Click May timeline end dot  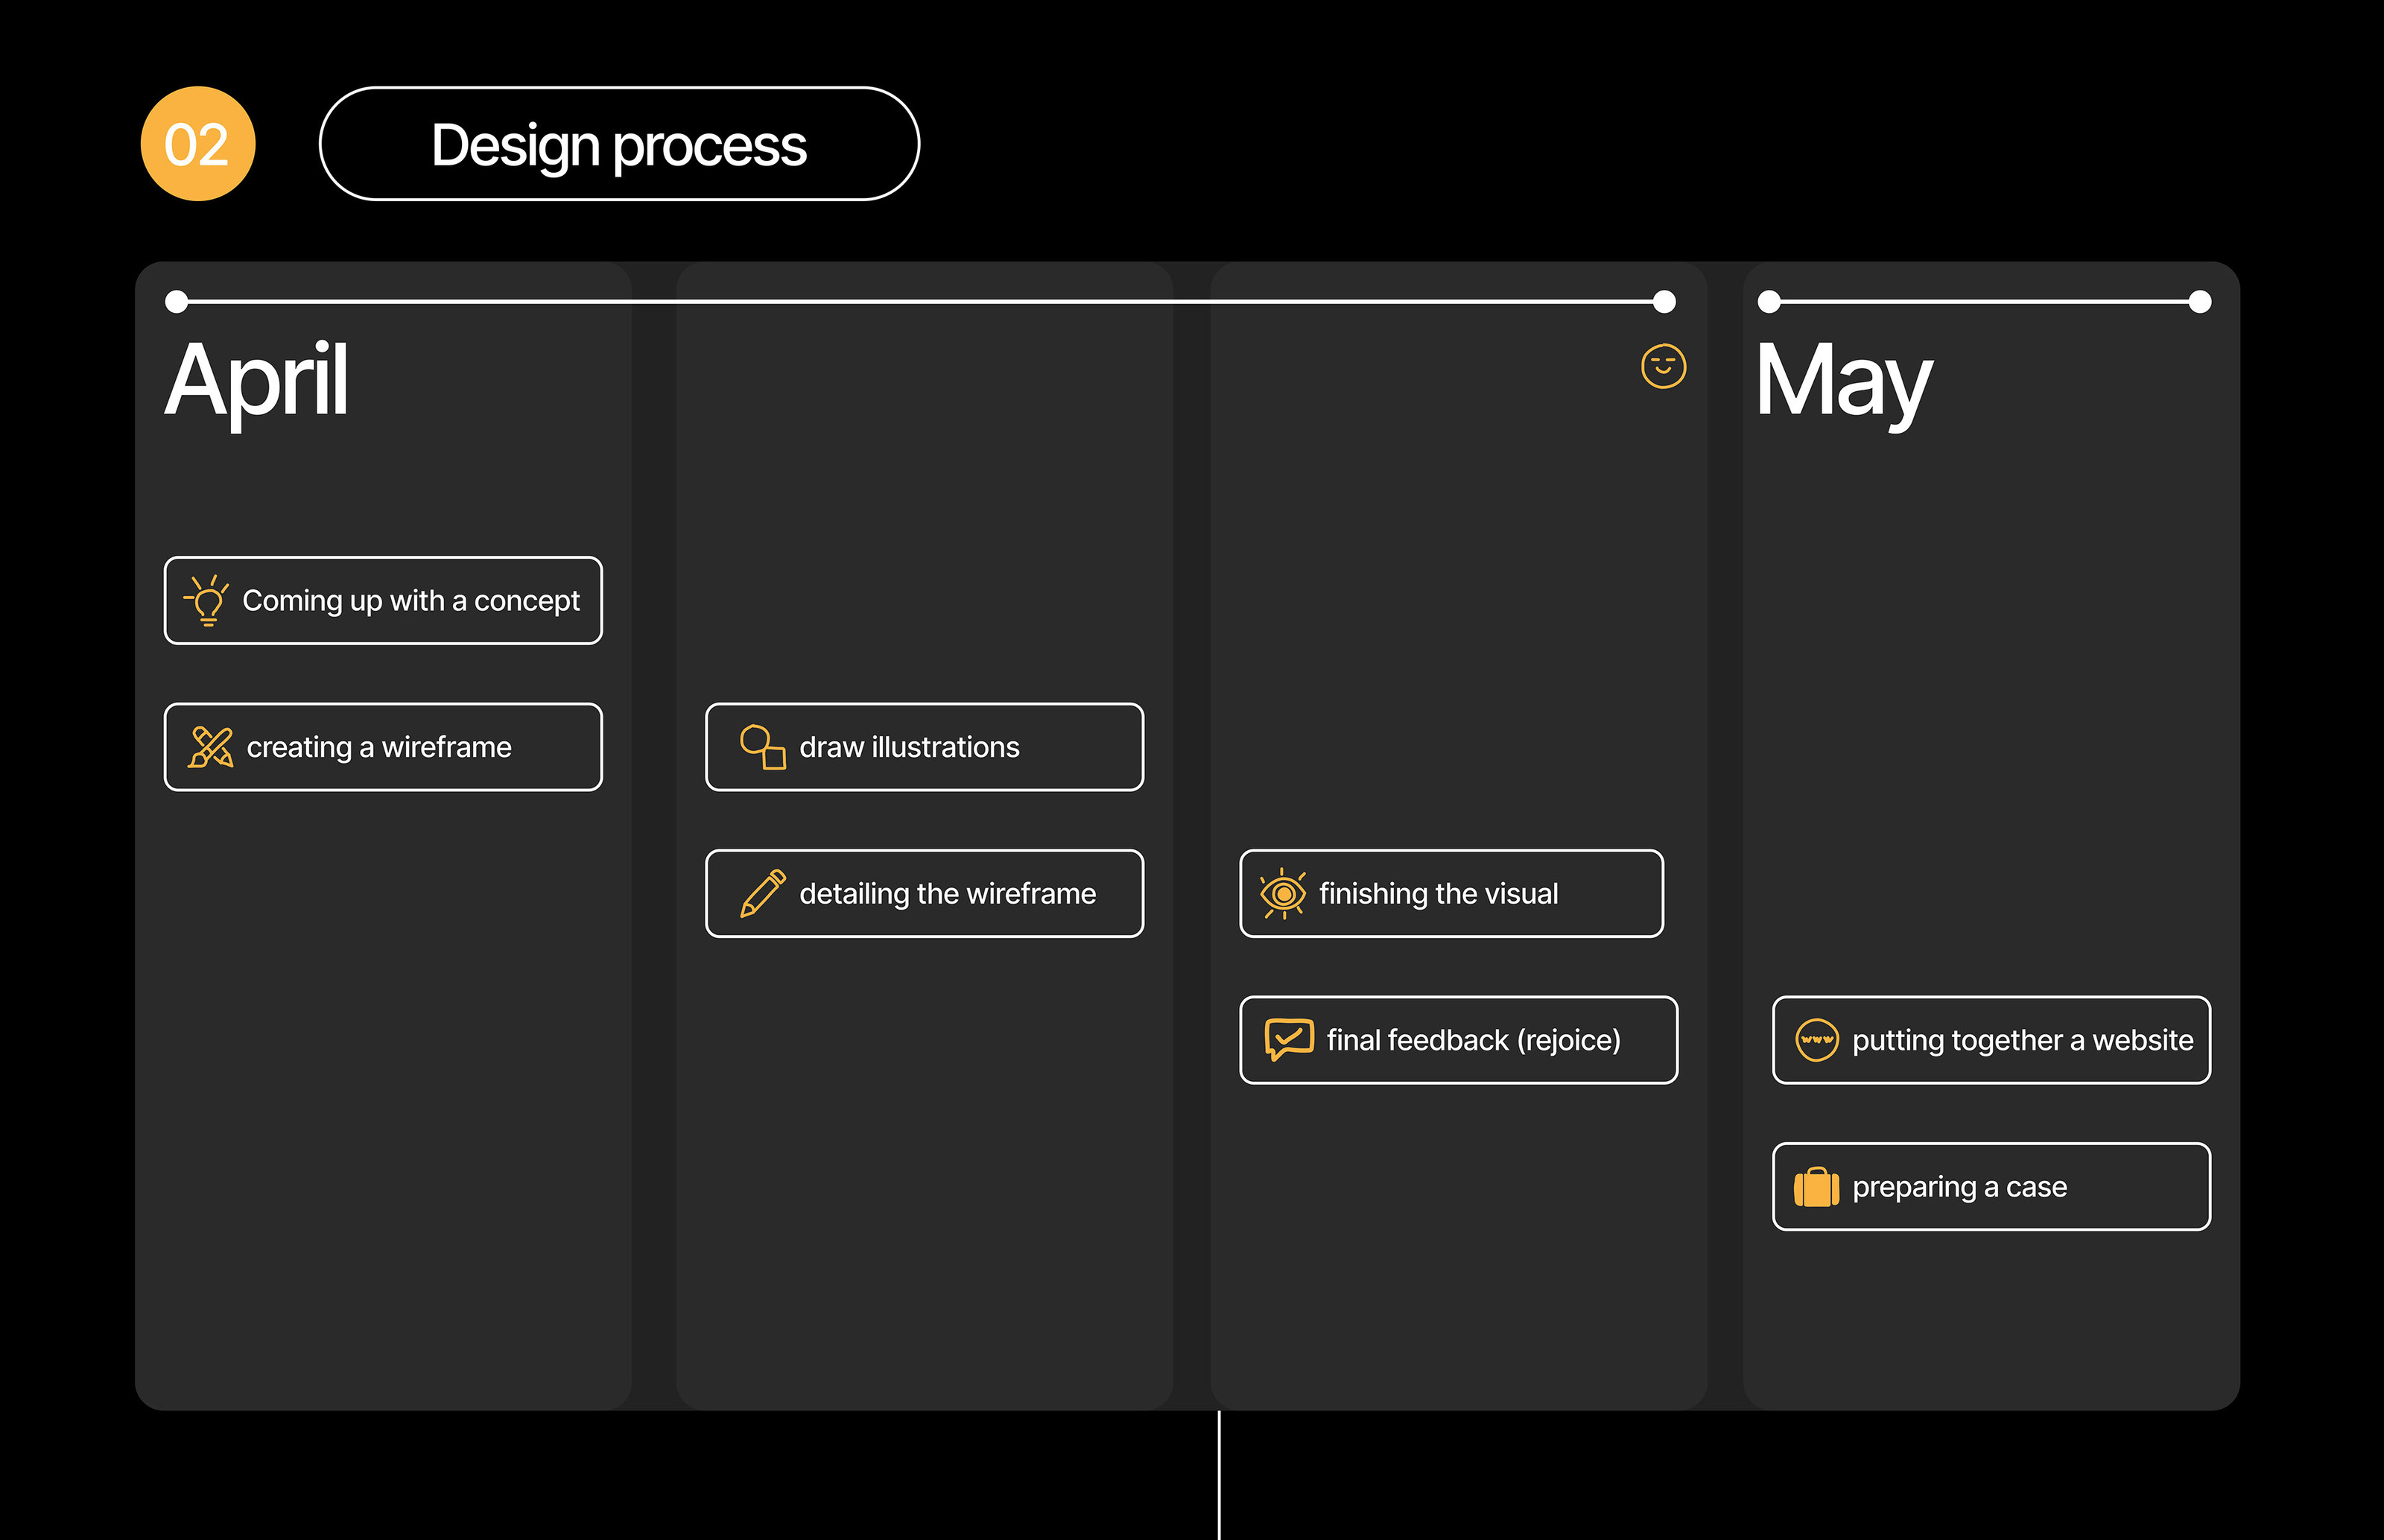pyautogui.click(x=2200, y=301)
